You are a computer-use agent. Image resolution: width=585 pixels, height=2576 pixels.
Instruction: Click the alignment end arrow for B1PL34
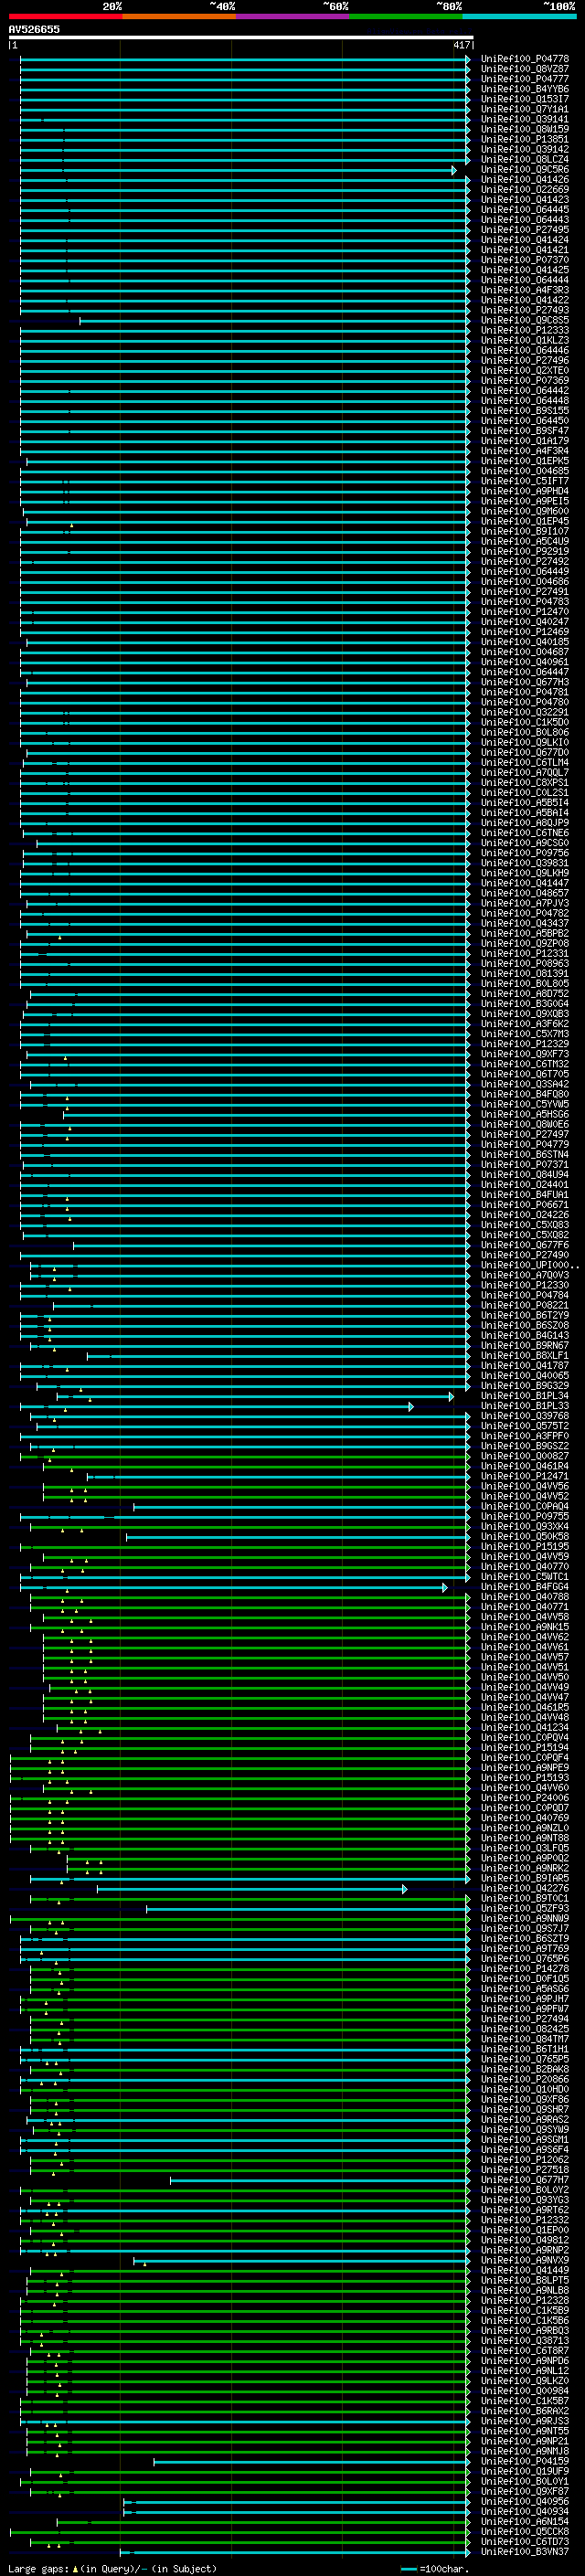[451, 1396]
